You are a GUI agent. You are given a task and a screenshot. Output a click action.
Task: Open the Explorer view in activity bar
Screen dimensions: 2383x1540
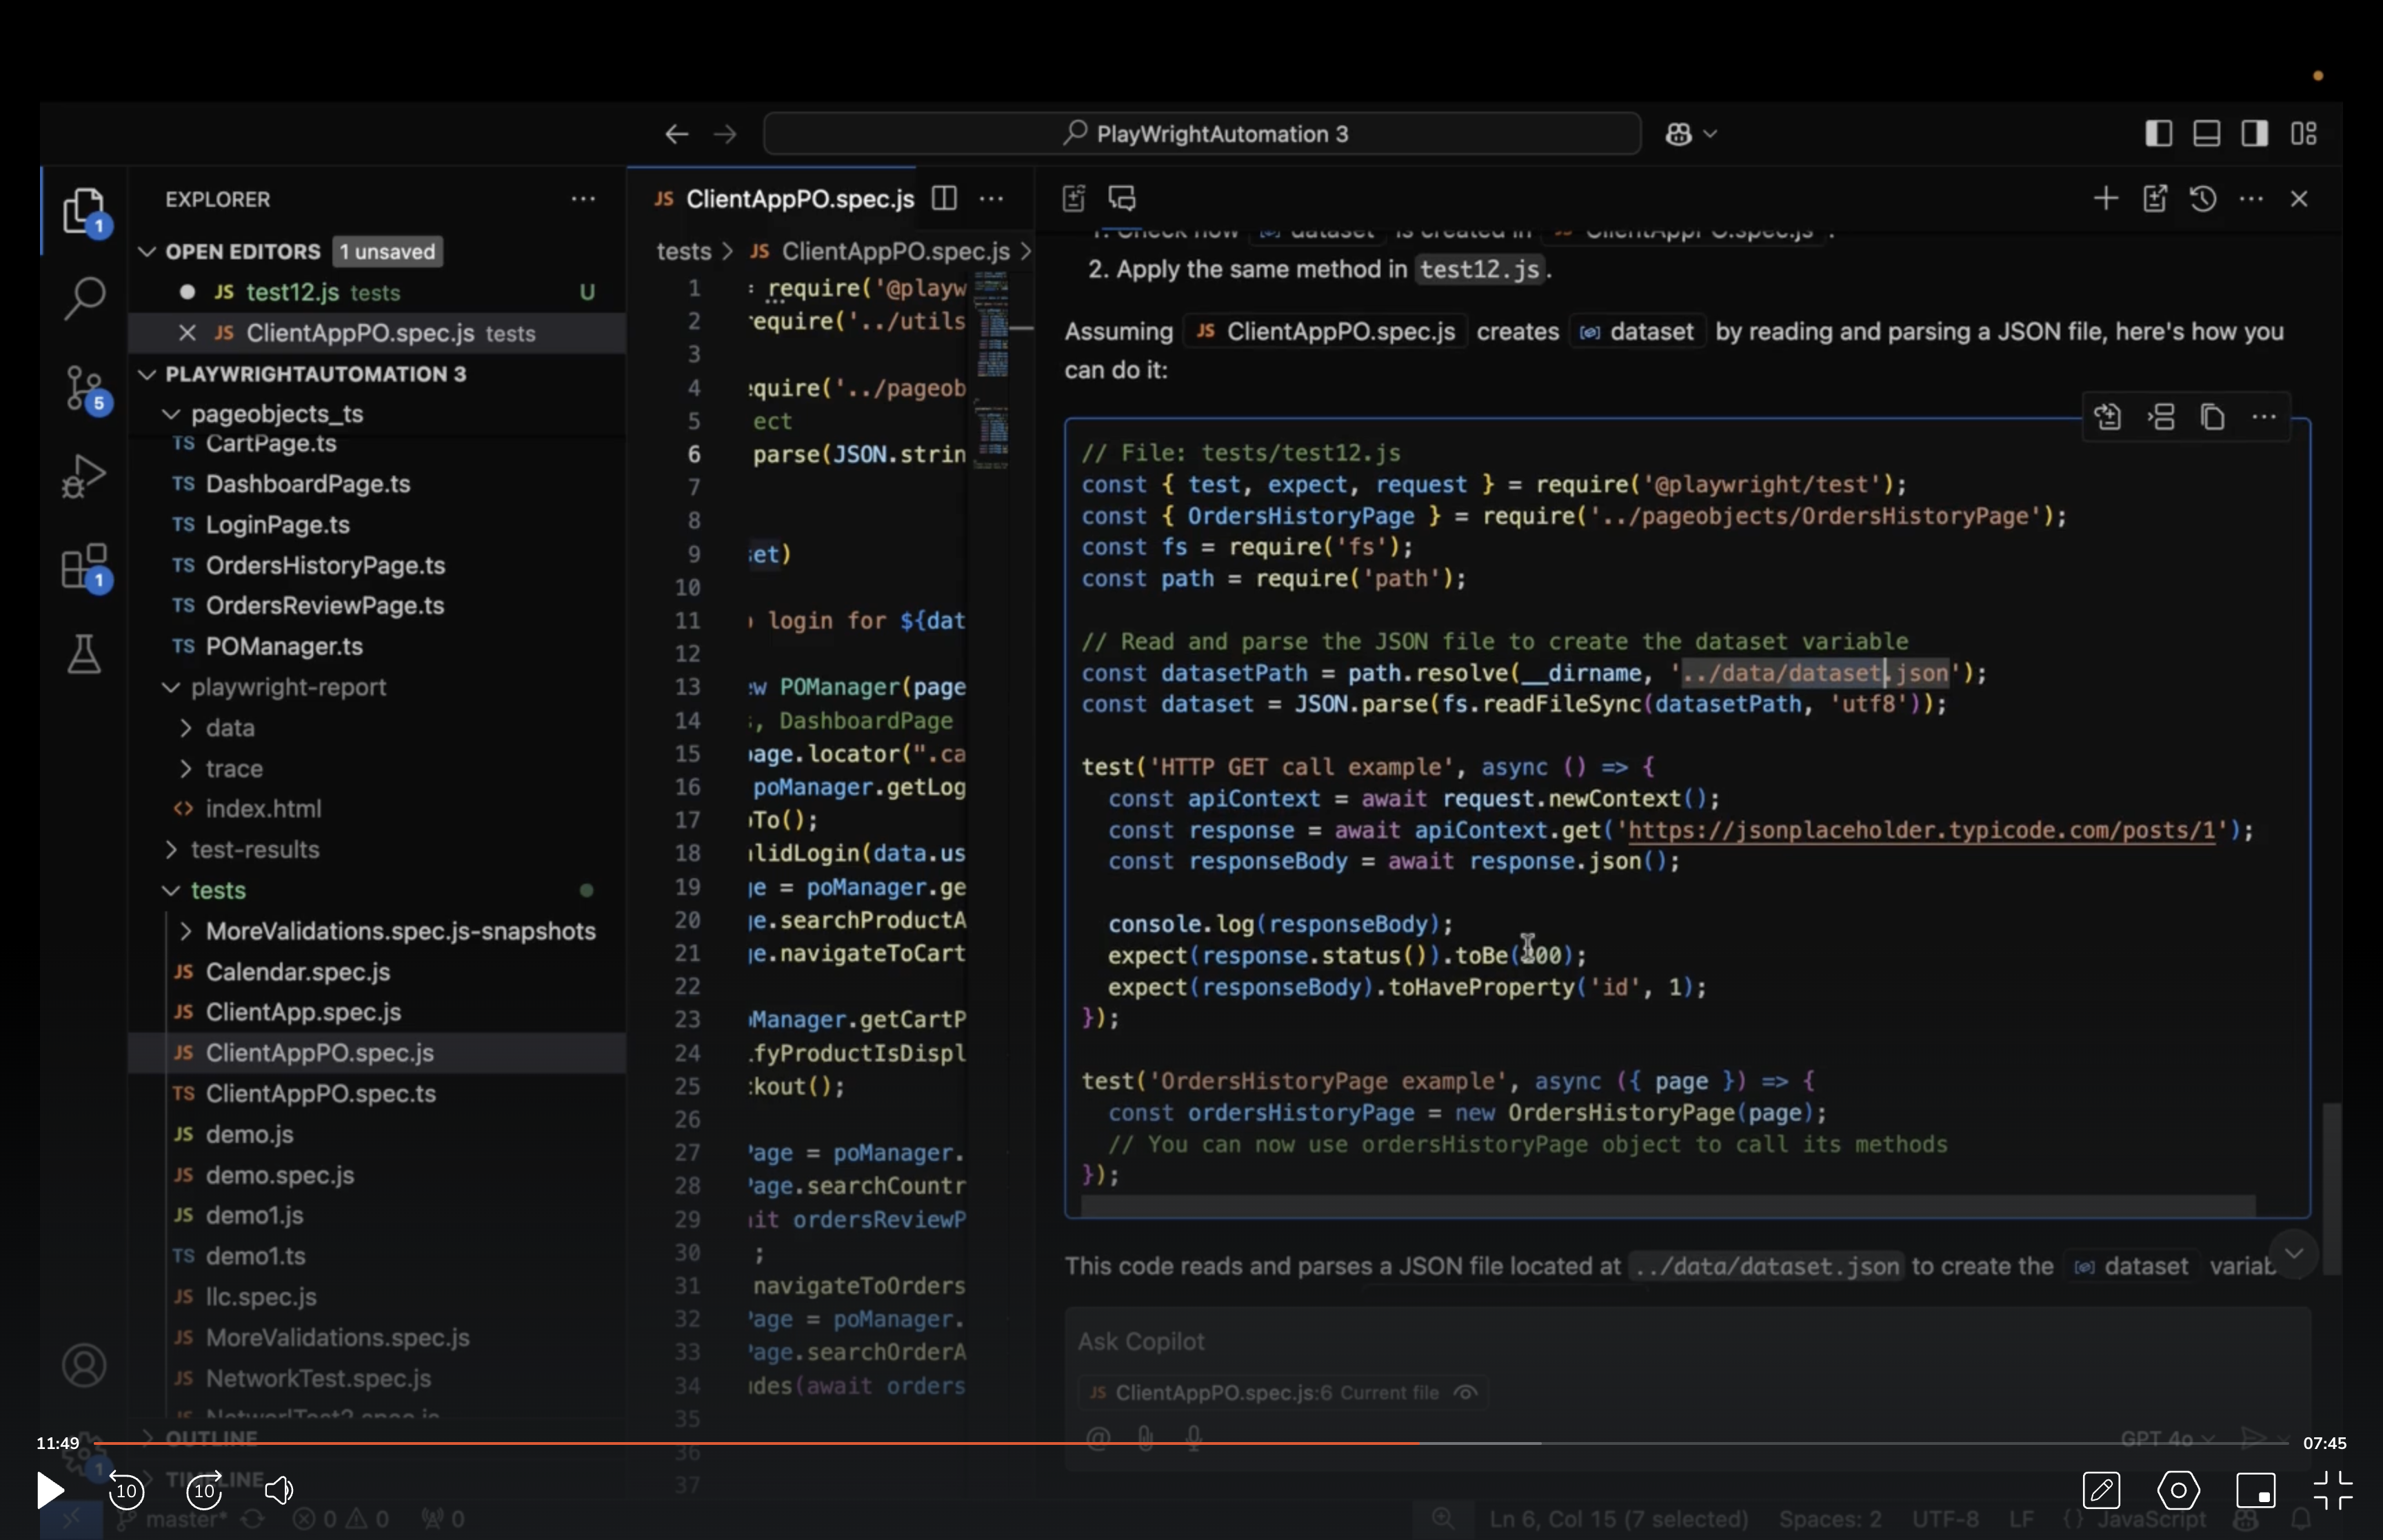click(84, 211)
